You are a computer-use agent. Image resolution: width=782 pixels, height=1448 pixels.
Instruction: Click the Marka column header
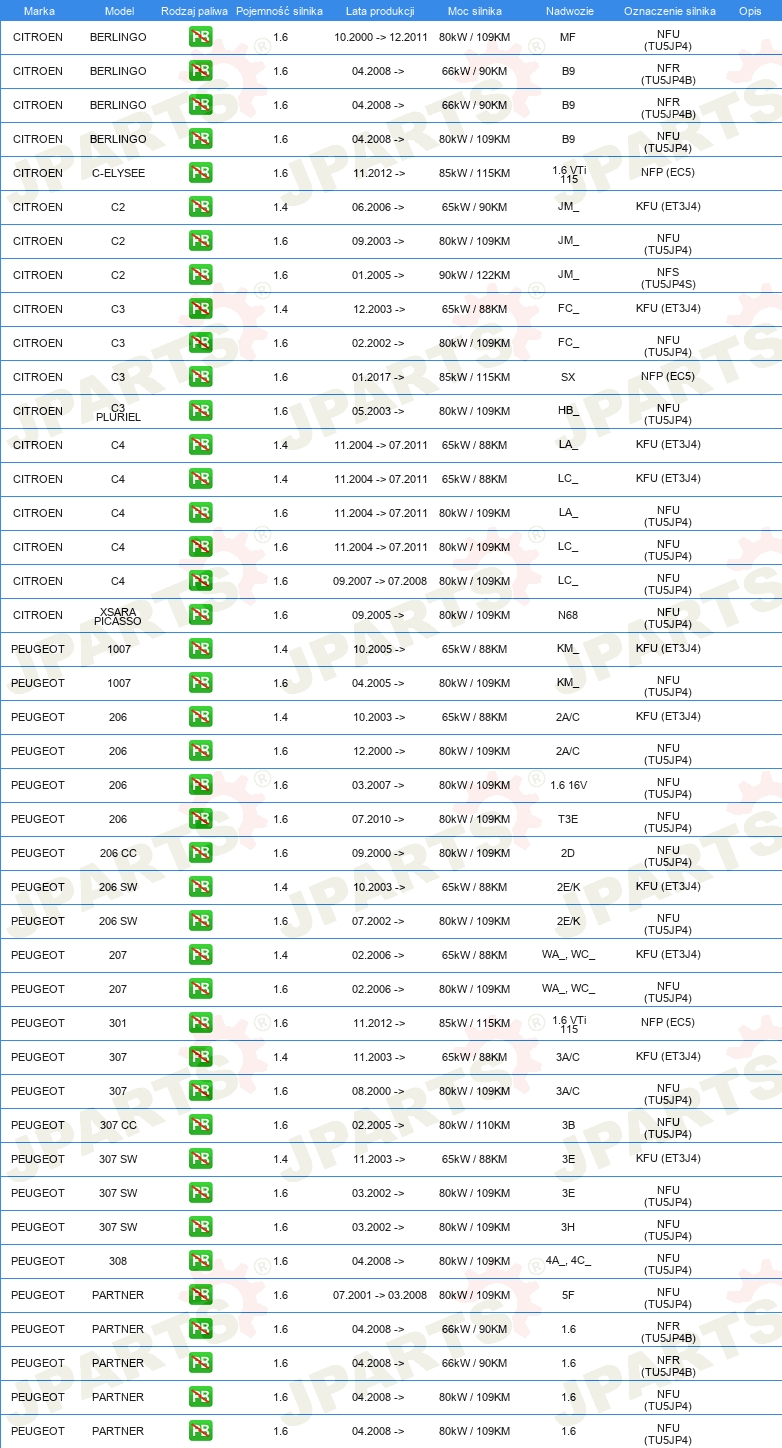(39, 11)
